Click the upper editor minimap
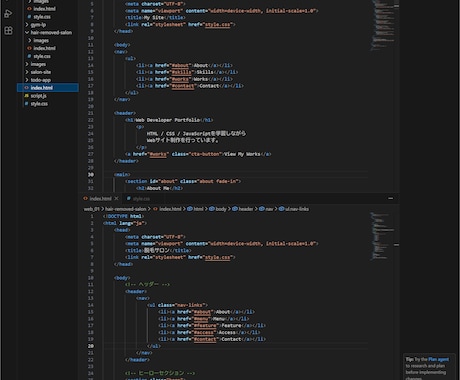 click(x=383, y=25)
